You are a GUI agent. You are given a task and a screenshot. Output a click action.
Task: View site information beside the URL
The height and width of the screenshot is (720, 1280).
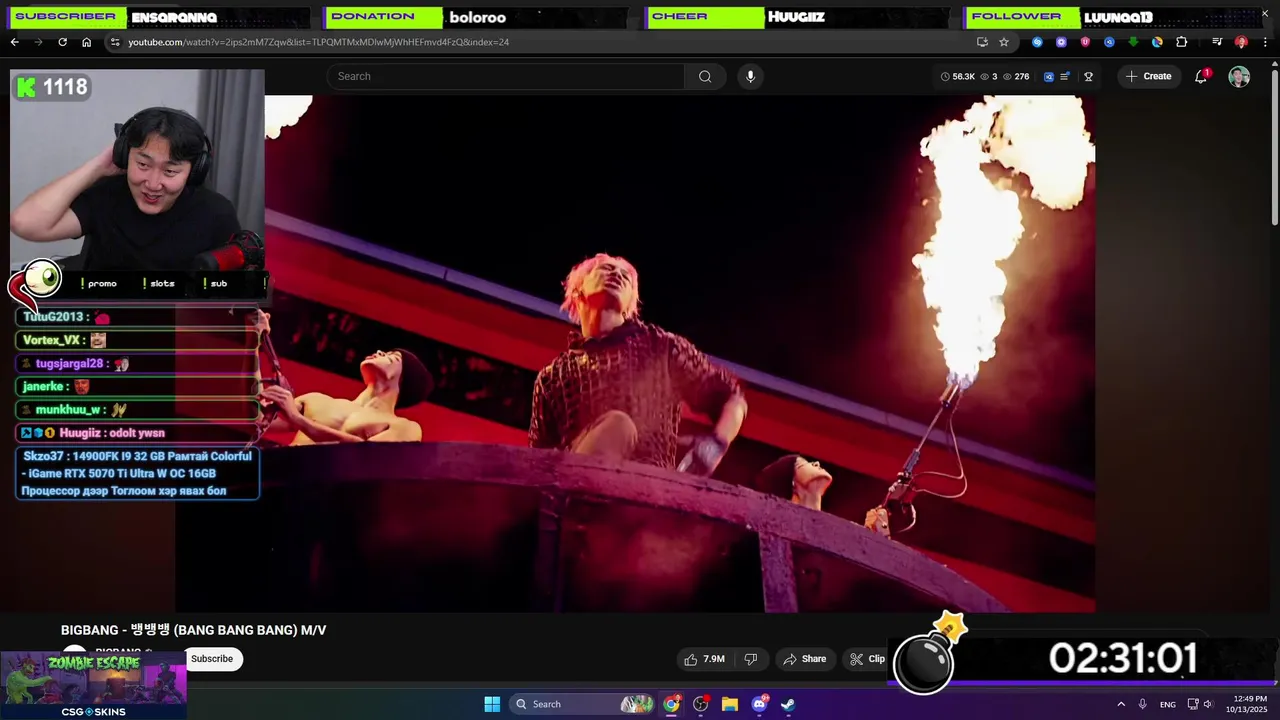(x=115, y=42)
